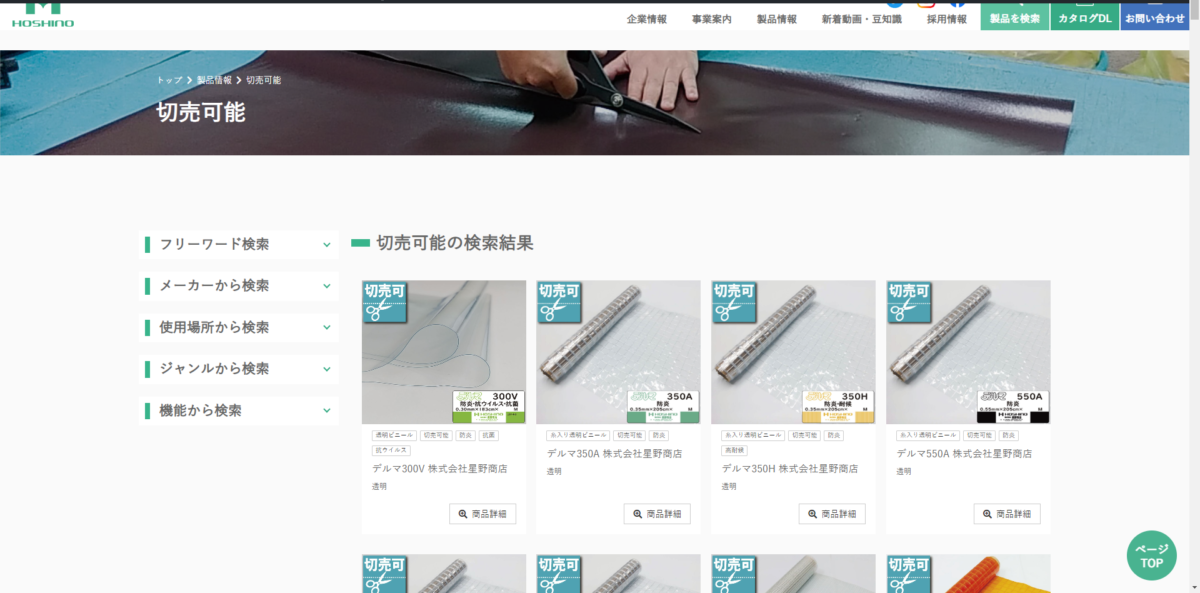1200x593 pixels.
Task: Open the デルマ350A product thumbnail
Action: 619,352
